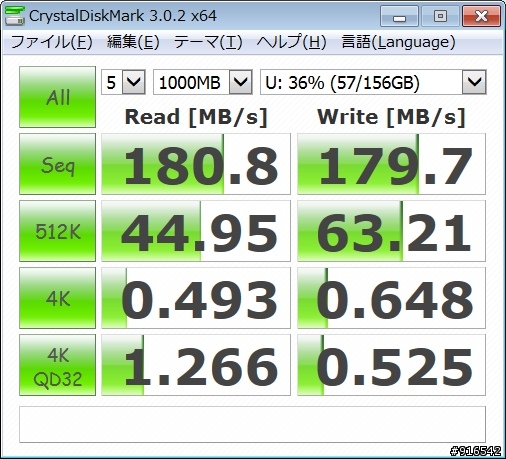
Task: Maximize the CrystalDiskMark window
Action: [440, 16]
